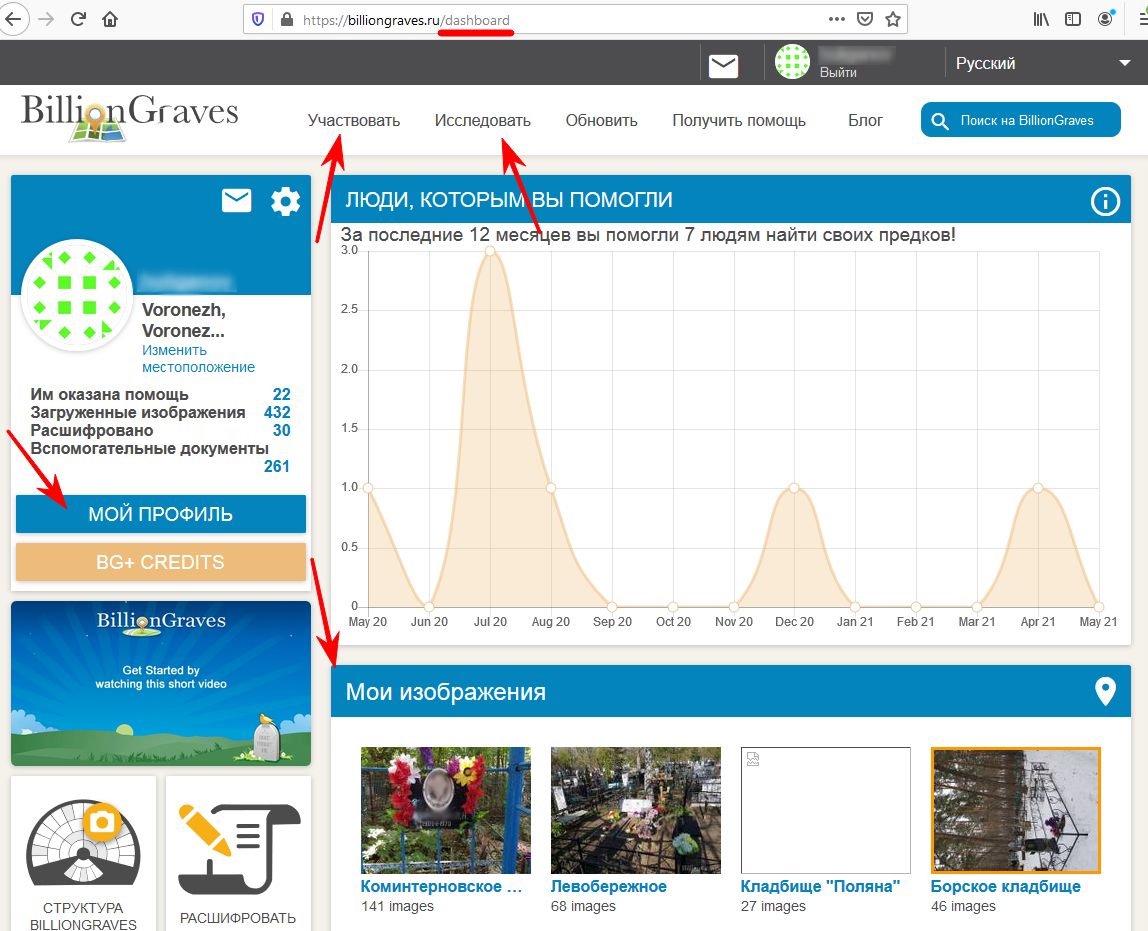
Task: Click the tracking protection shield icon
Action: [x=258, y=20]
